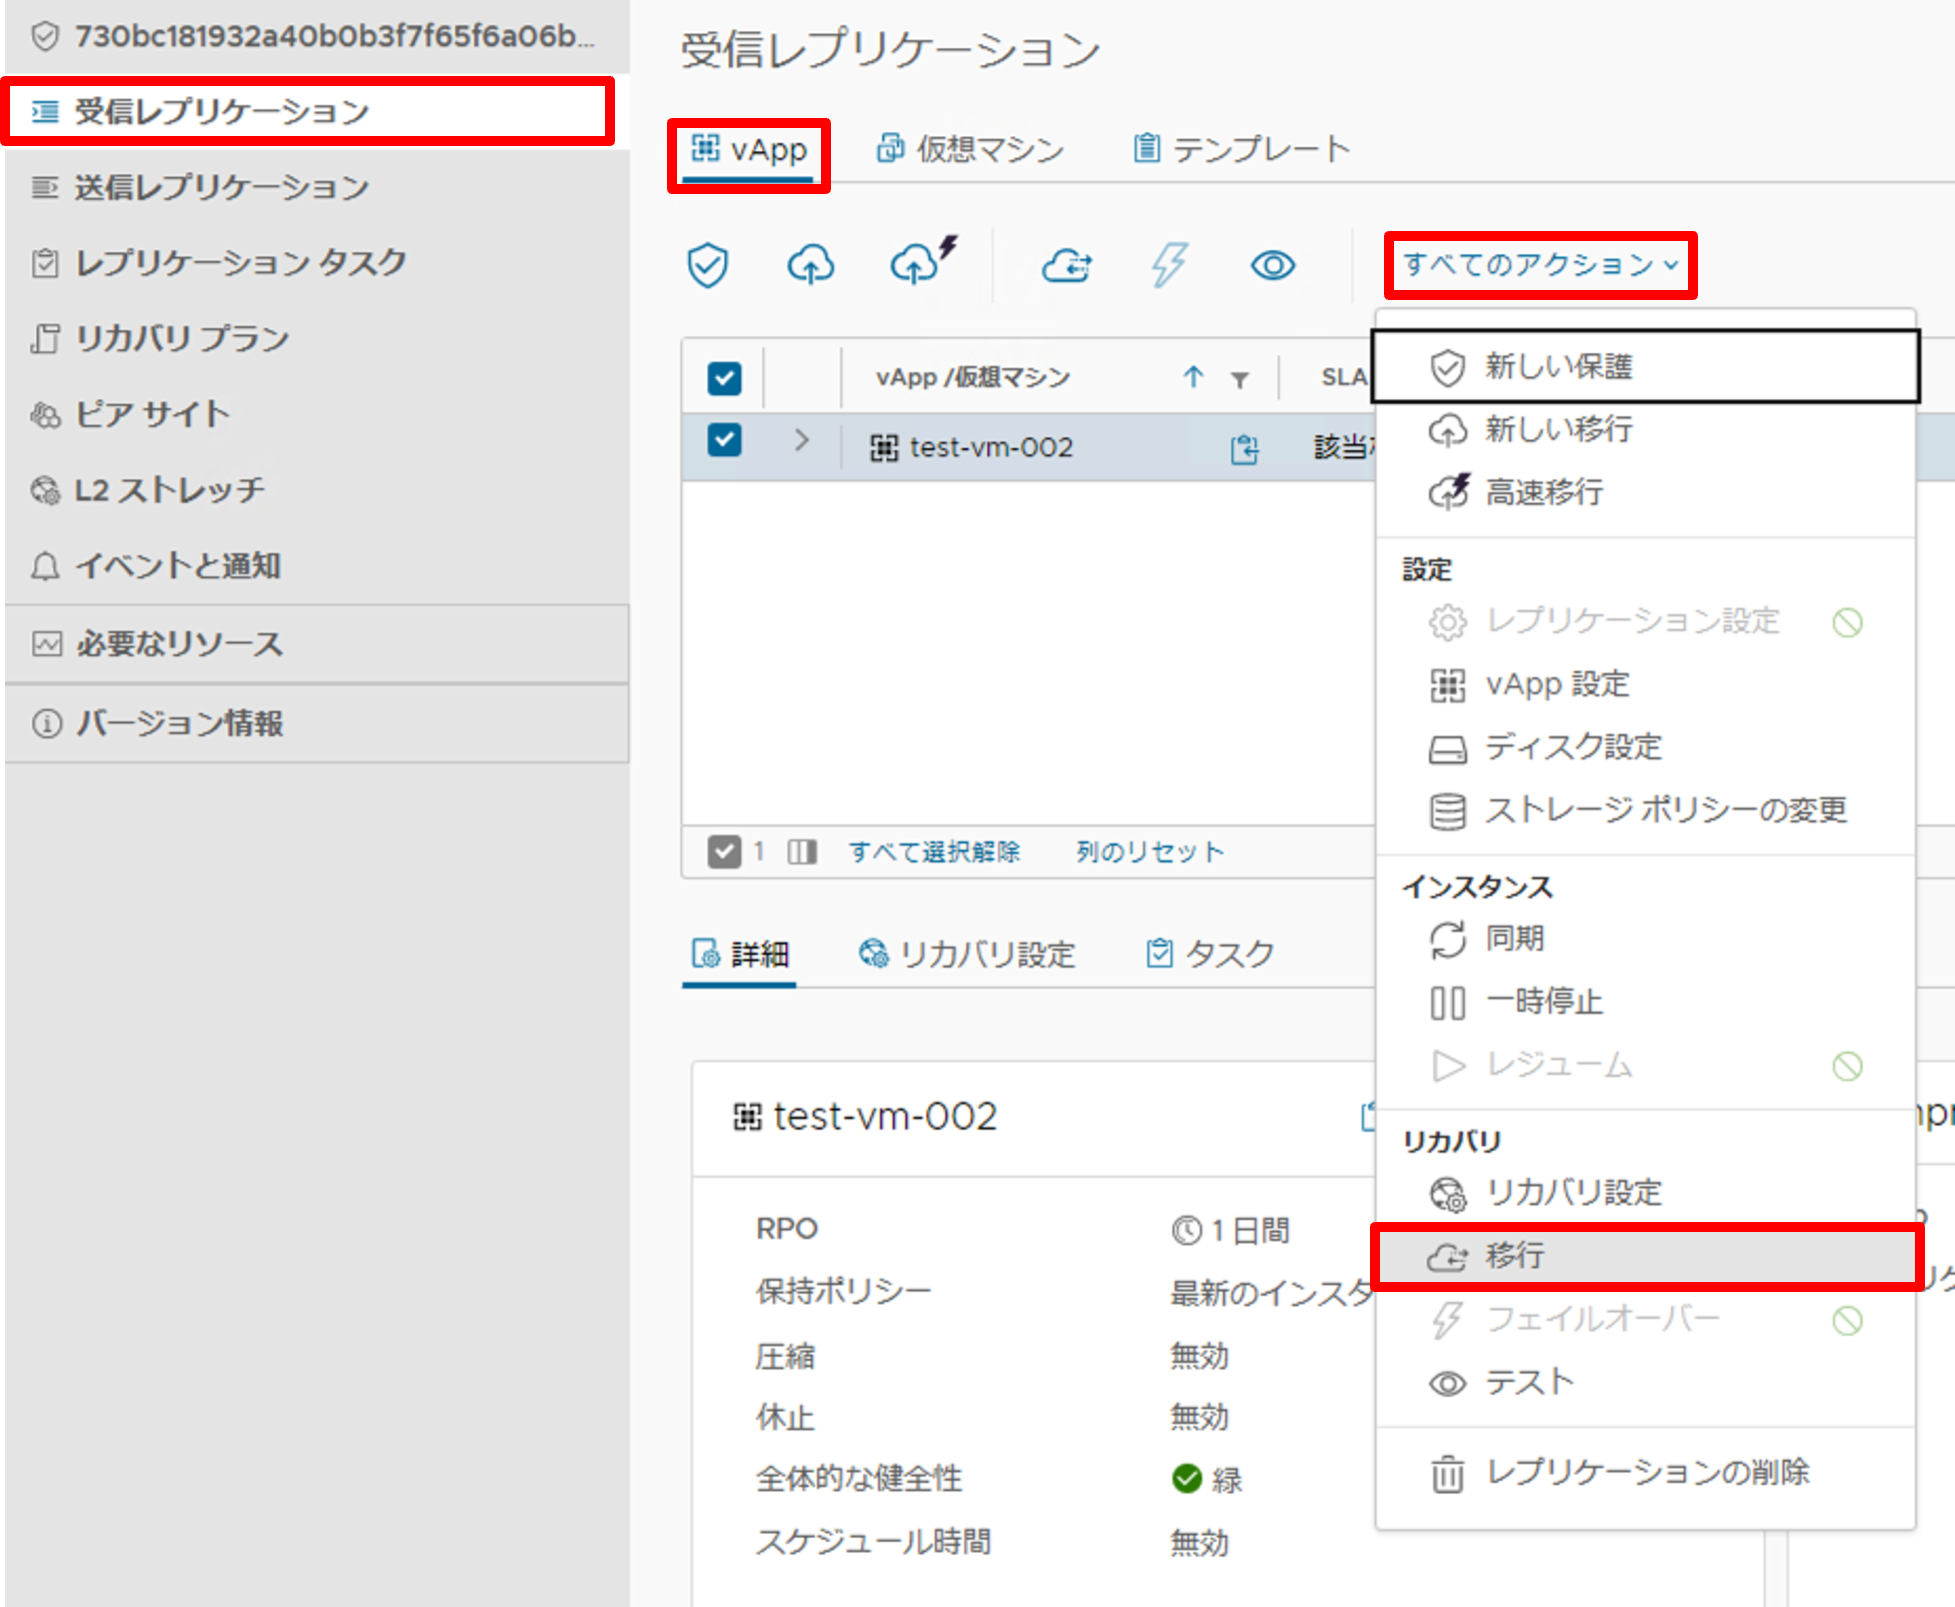Click the 列のリセット link

pos(1148,851)
